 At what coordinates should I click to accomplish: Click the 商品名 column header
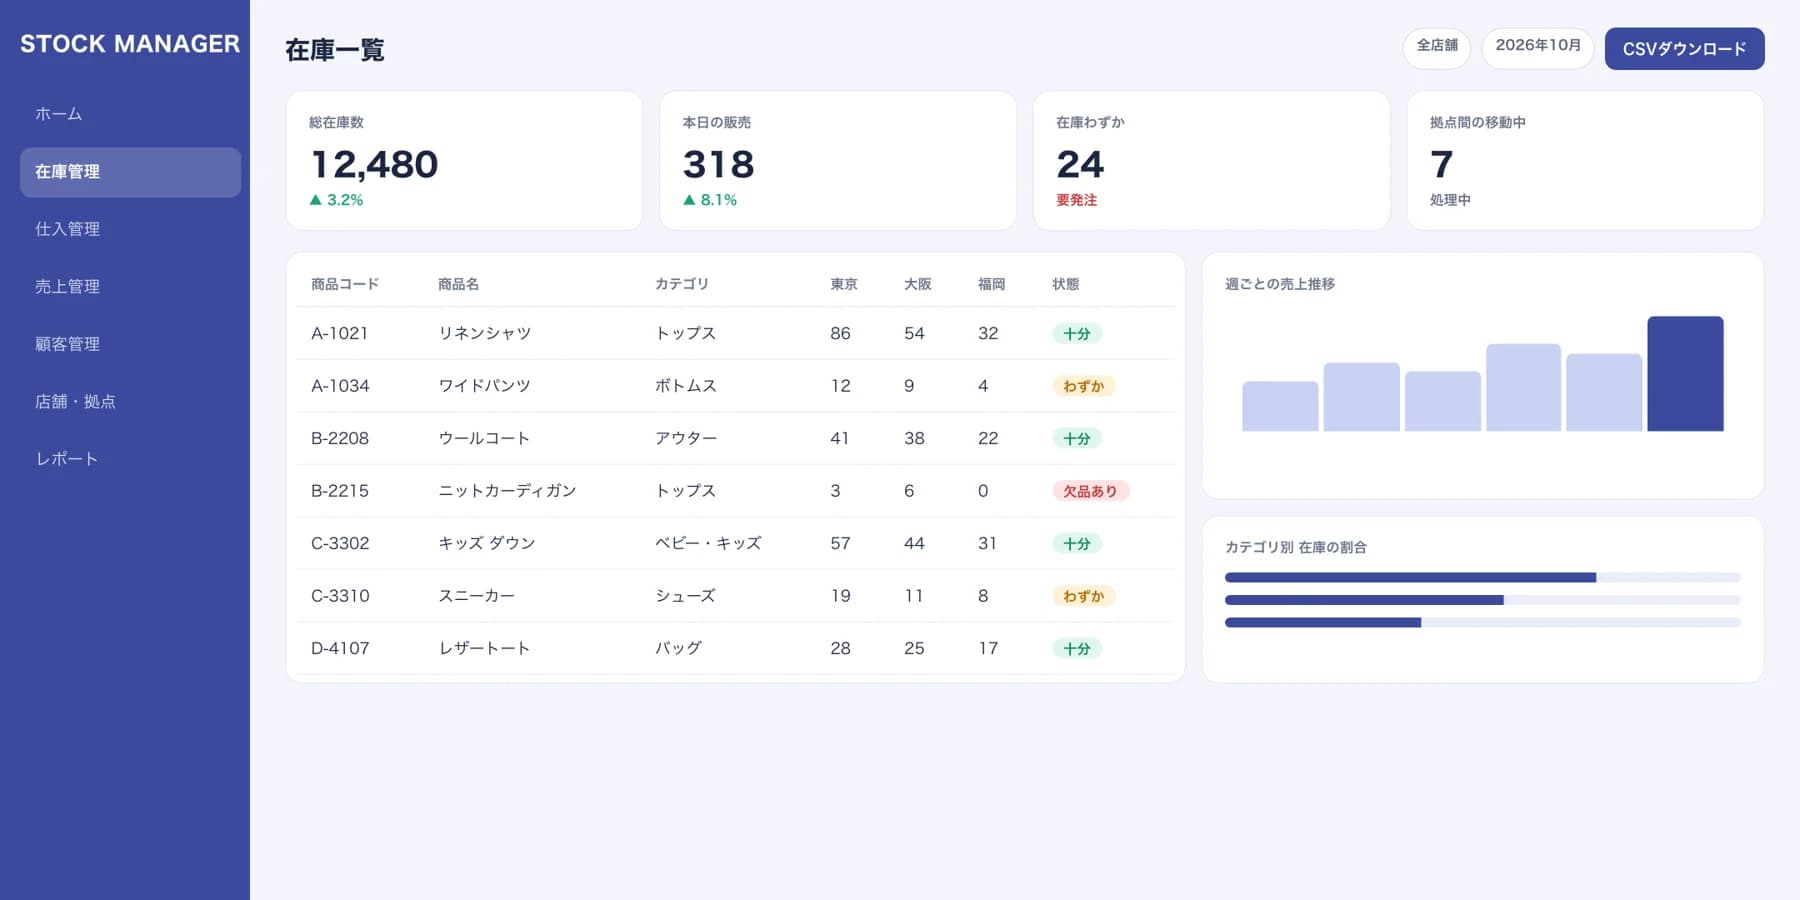[458, 284]
